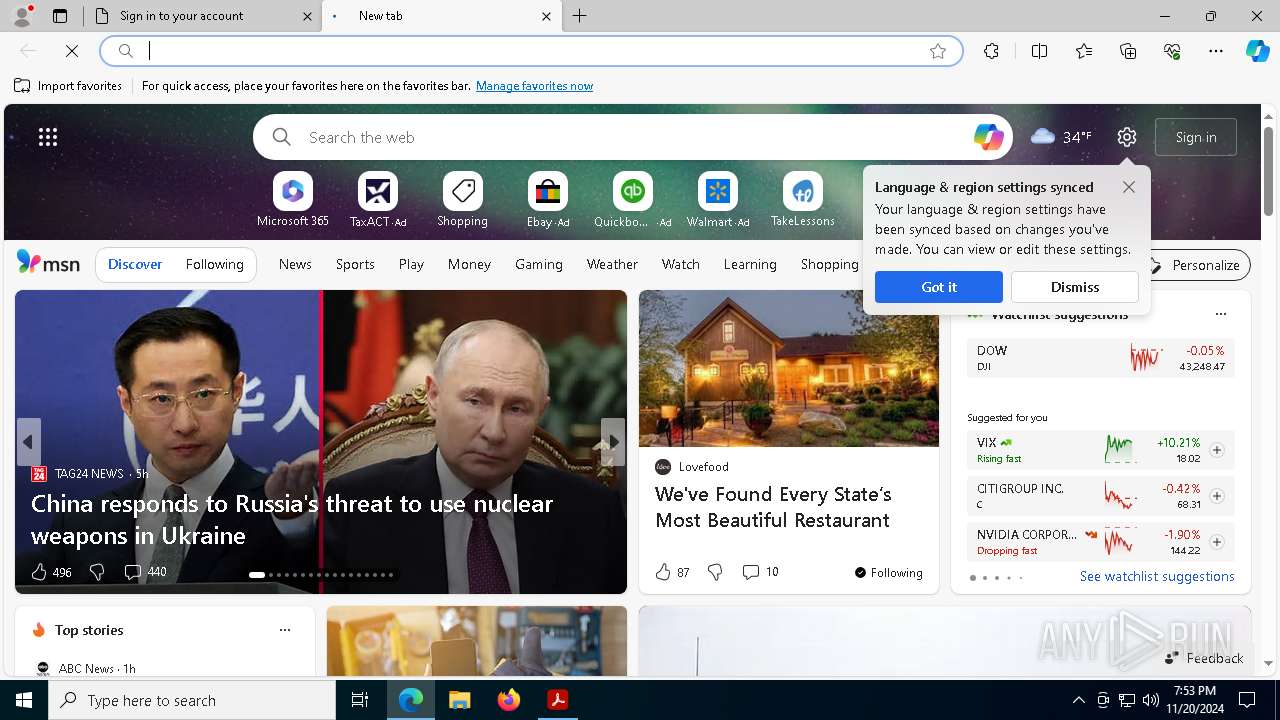The height and width of the screenshot is (720, 1280).
Task: Go to previous carousel story
Action: click(x=28, y=442)
